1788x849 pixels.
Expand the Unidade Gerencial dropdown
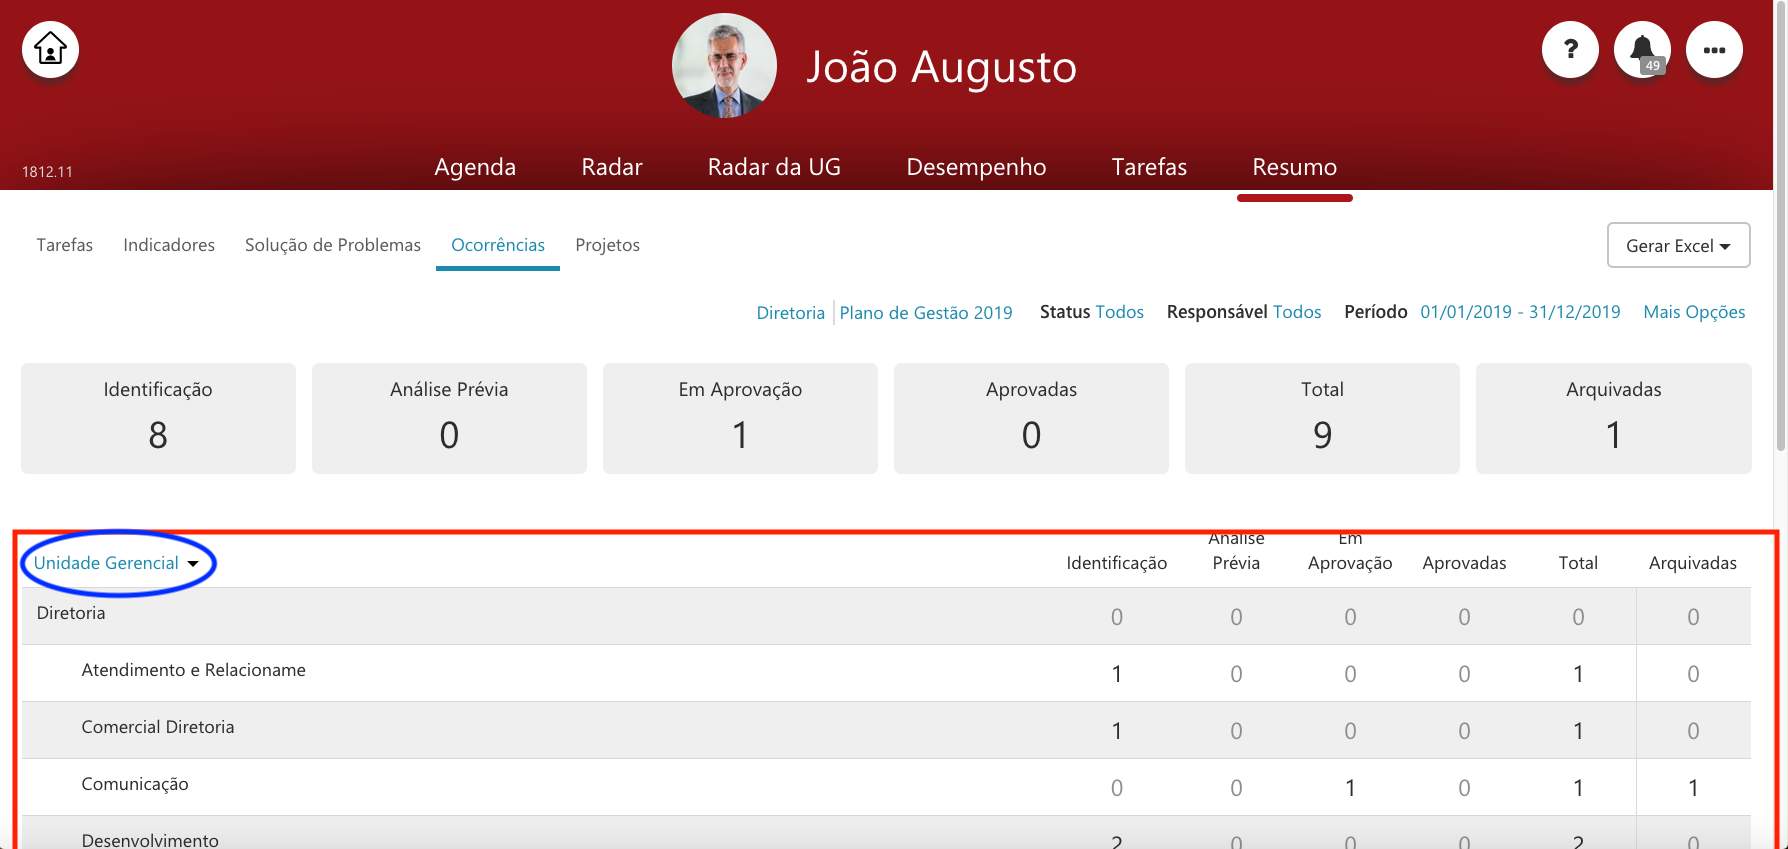coord(117,563)
